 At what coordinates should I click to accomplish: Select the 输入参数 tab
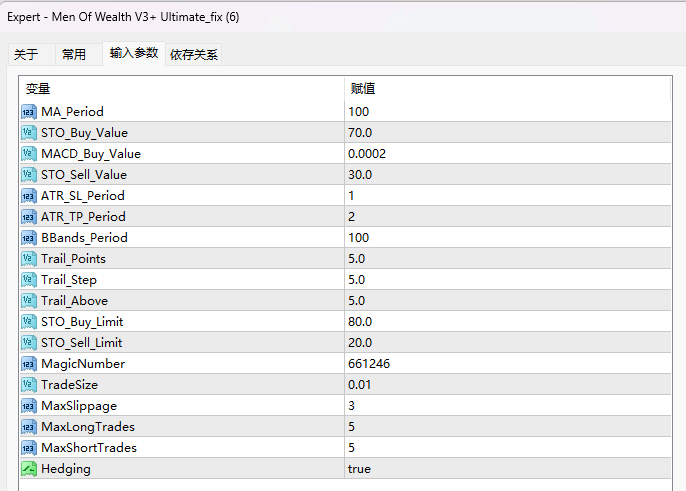coord(133,54)
